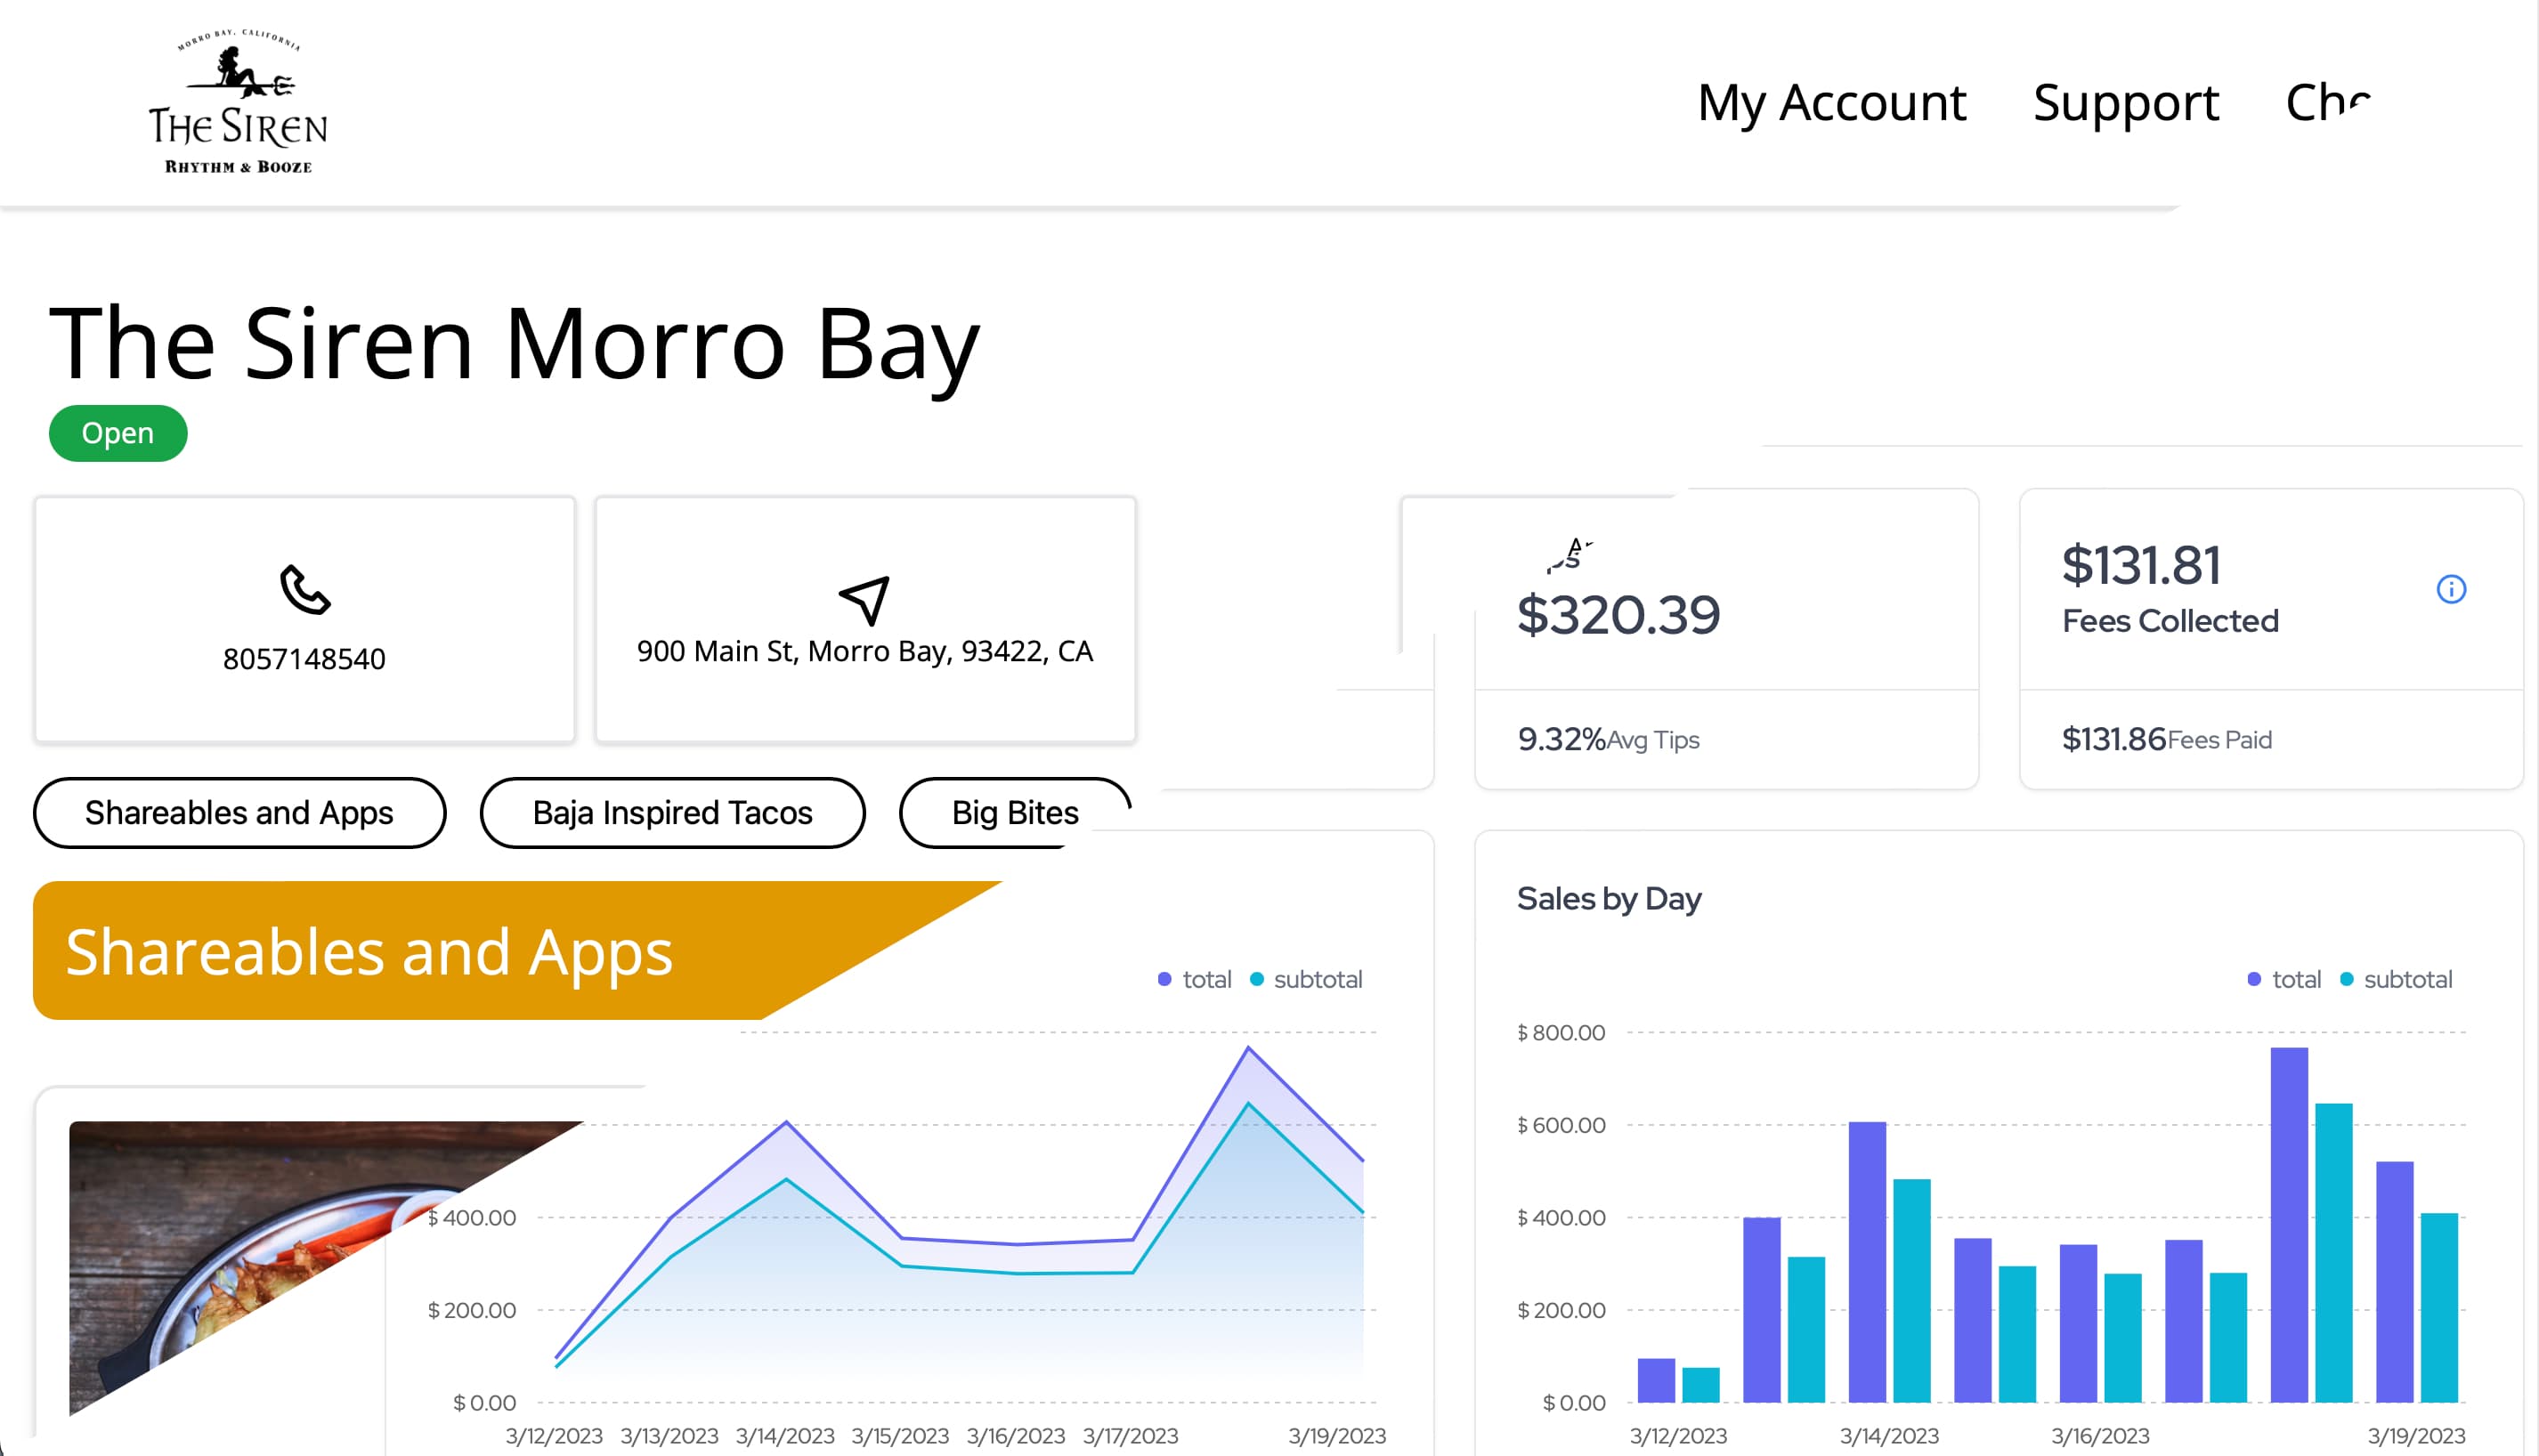Toggle subtotal series in Sales by Day legend

pyautogui.click(x=2396, y=979)
